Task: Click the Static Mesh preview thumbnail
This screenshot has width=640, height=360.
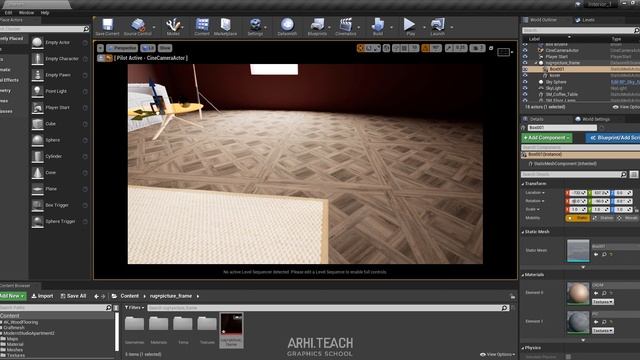Action: point(578,250)
